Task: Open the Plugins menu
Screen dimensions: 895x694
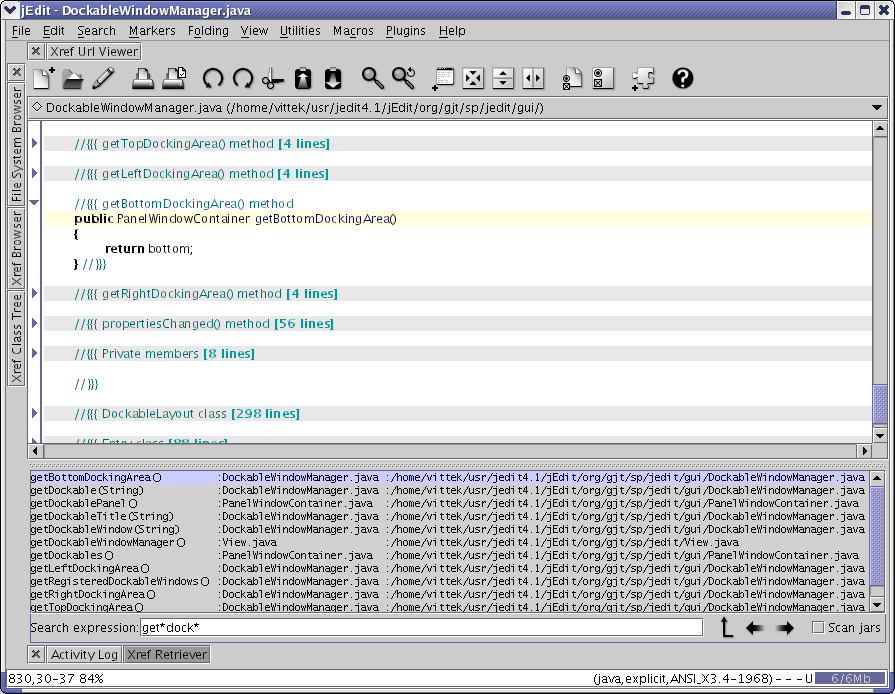Action: click(x=406, y=31)
